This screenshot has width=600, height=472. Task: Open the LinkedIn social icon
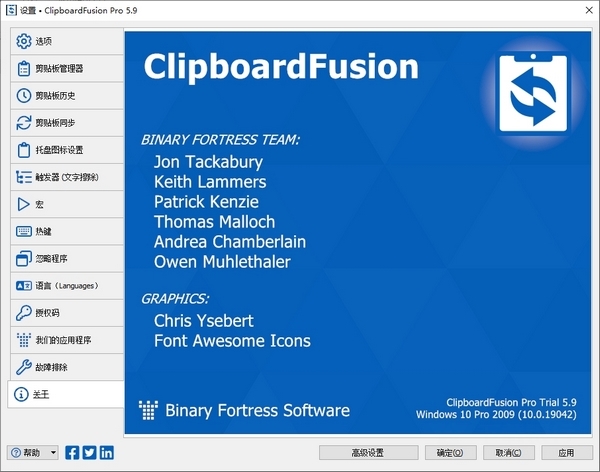tap(107, 453)
